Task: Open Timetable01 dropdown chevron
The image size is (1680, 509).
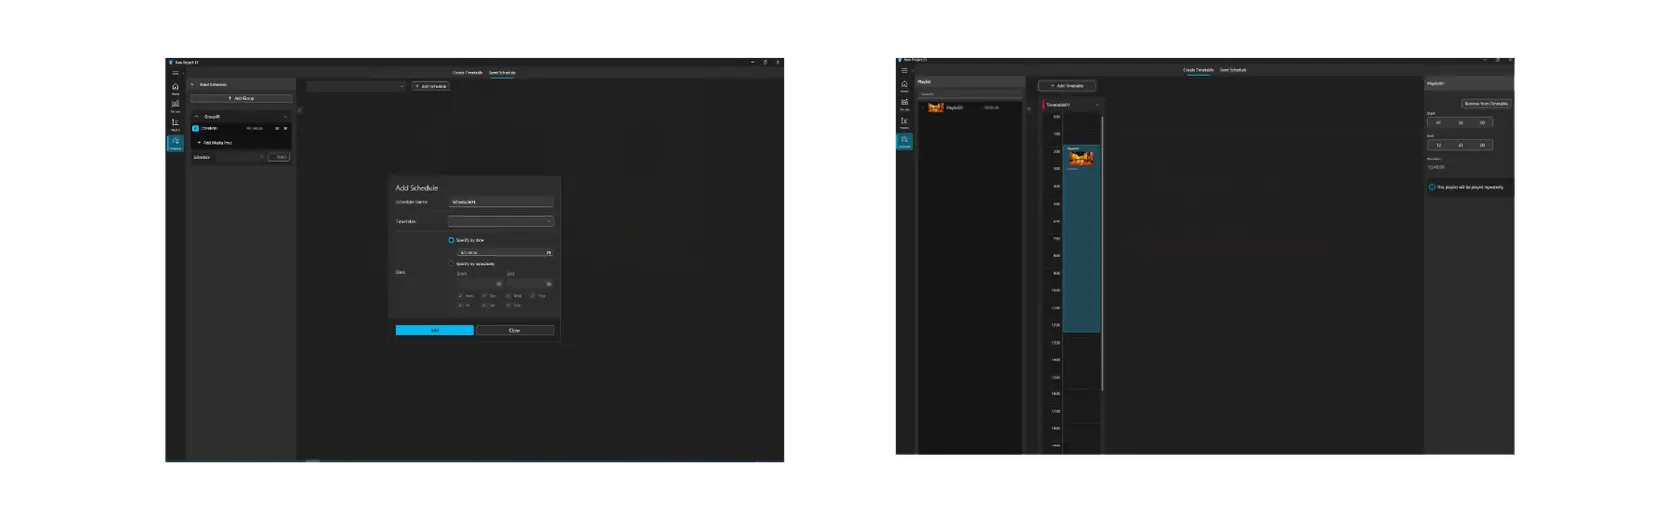Action: [1097, 105]
